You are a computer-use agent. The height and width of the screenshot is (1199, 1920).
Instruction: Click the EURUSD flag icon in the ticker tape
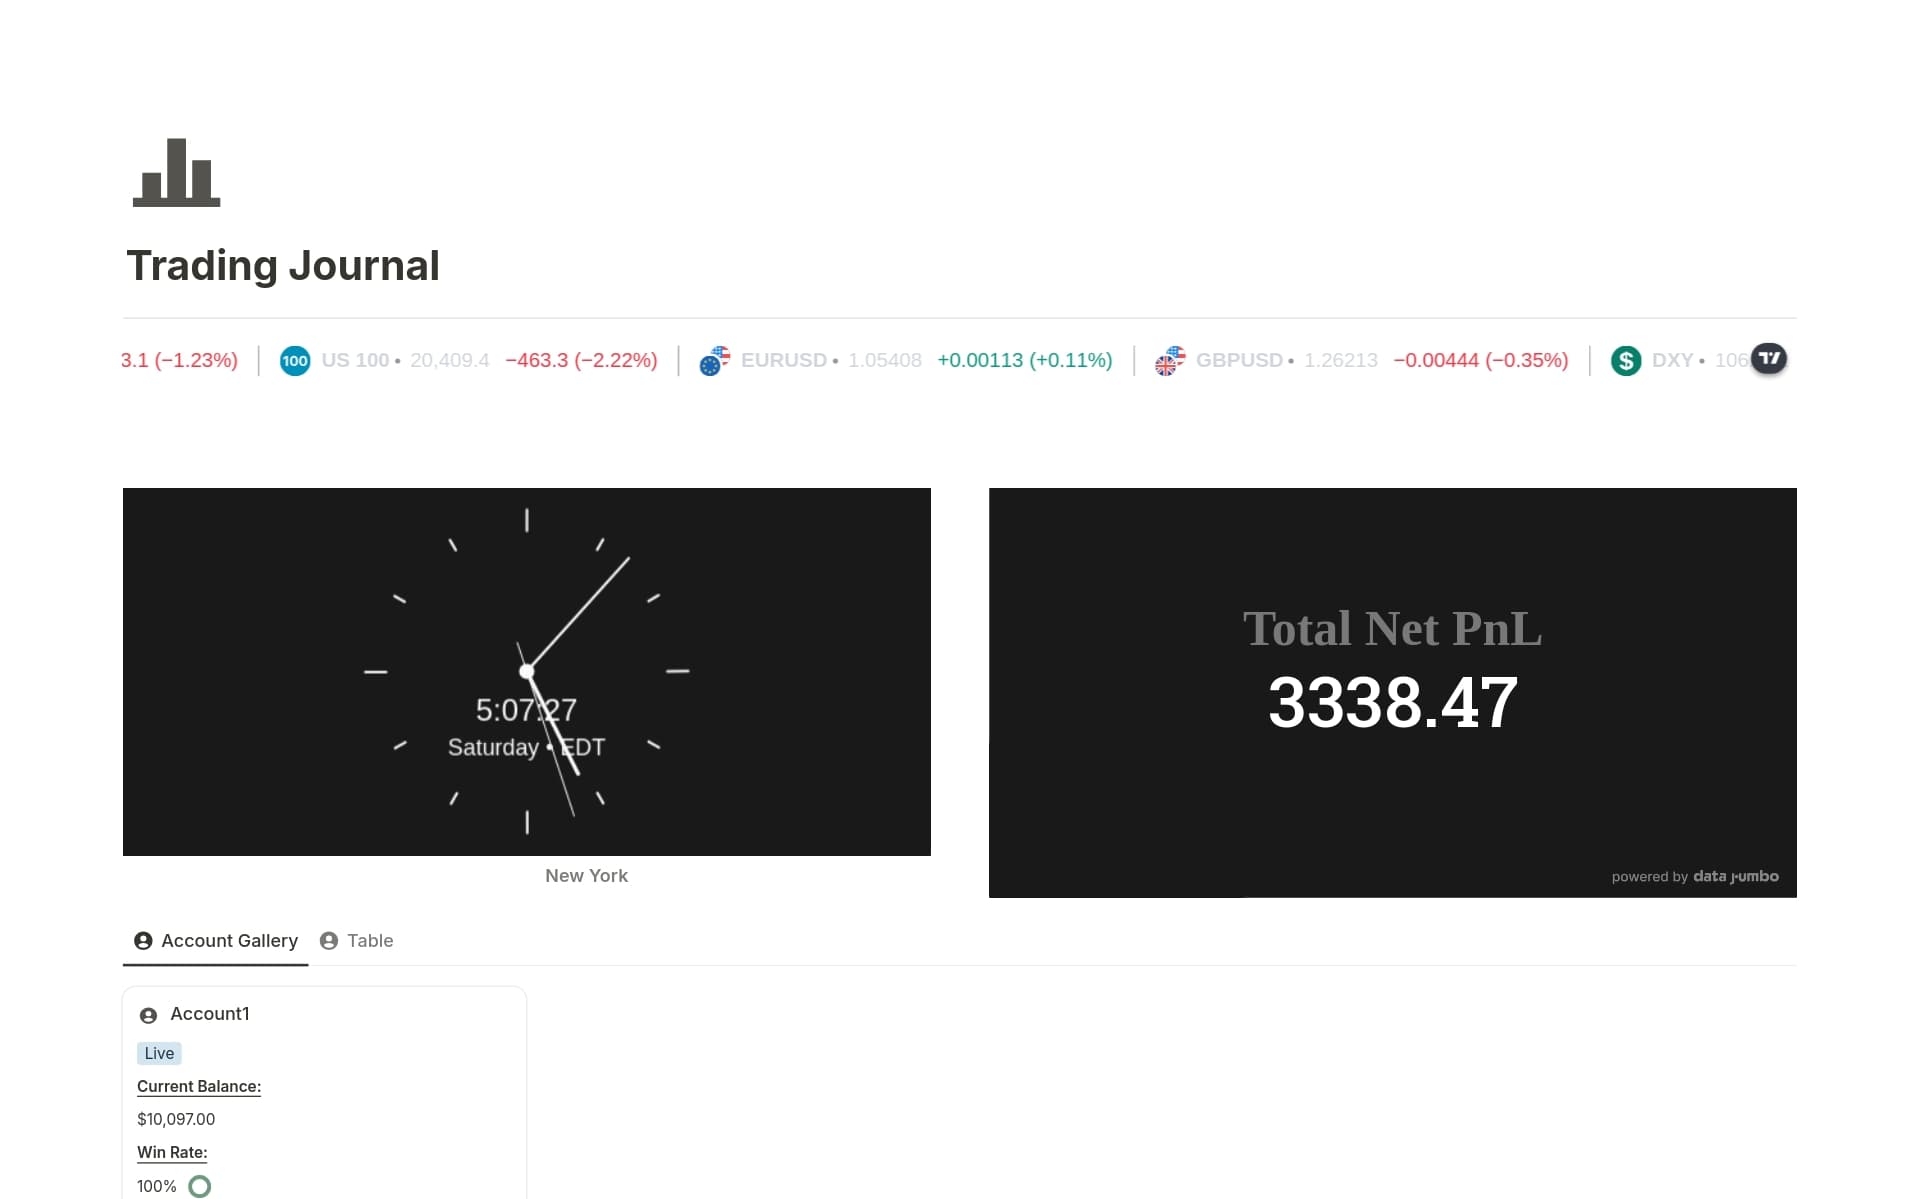(x=714, y=360)
